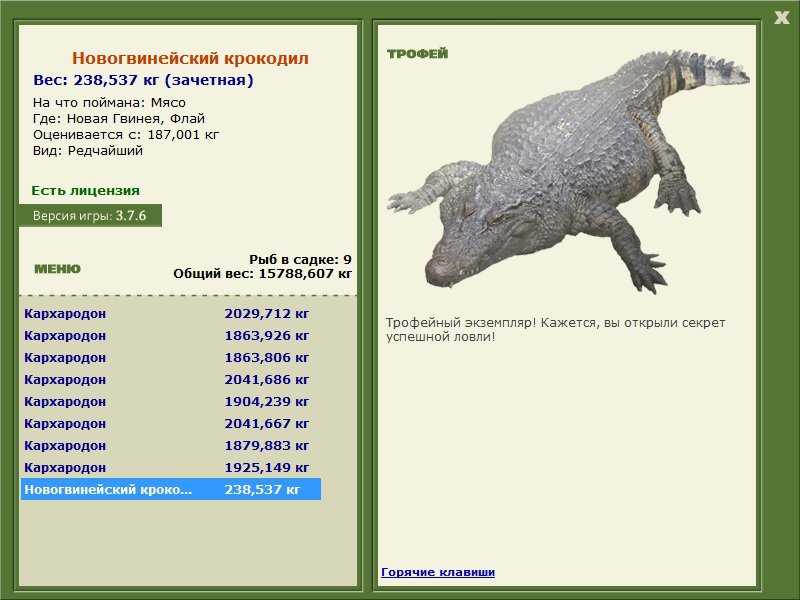Select the highlighted Новогвинейский кроко... row
The height and width of the screenshot is (600, 800).
(171, 489)
